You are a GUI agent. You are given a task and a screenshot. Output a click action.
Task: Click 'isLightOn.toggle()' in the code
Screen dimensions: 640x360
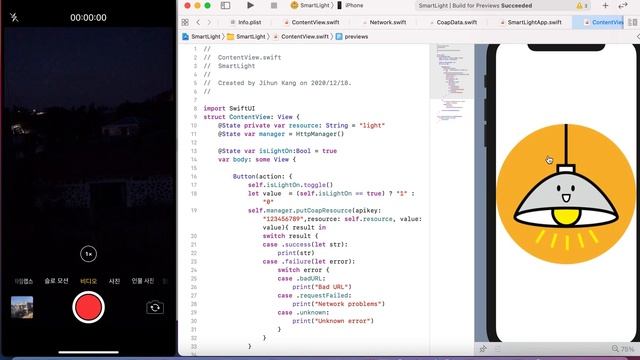300,185
